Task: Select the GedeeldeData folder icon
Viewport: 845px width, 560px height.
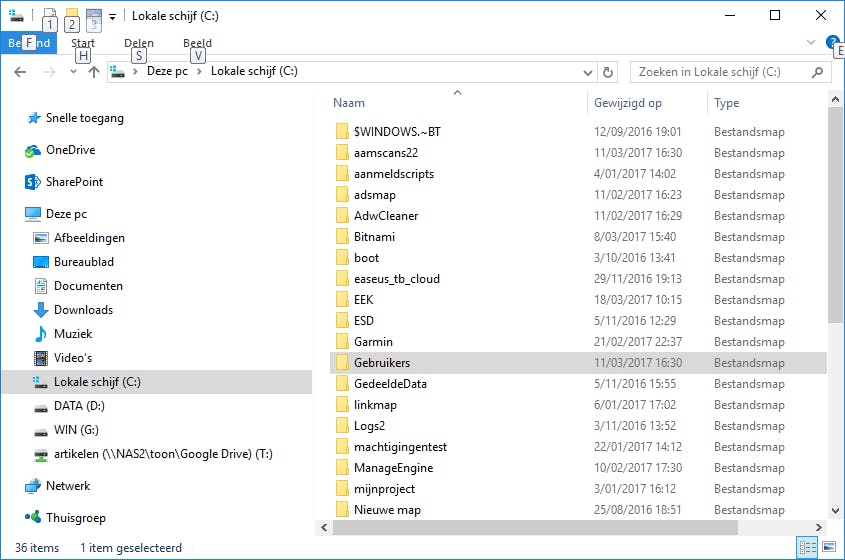Action: coord(342,384)
